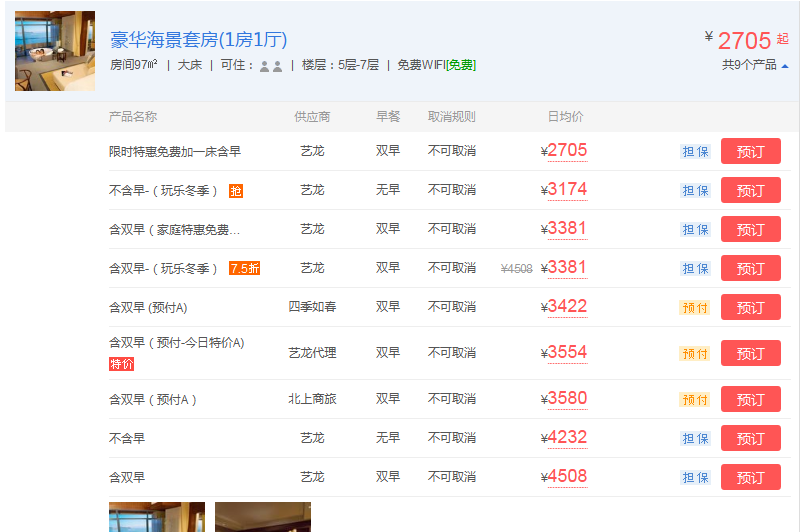Click the ¥3580 price from 北上商旅
803x532 pixels.
click(566, 399)
